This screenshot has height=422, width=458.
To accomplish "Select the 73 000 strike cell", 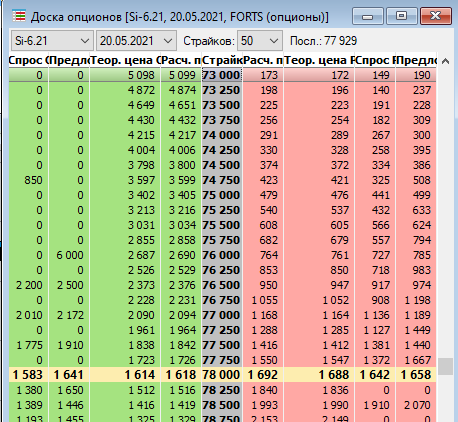I will (222, 75).
